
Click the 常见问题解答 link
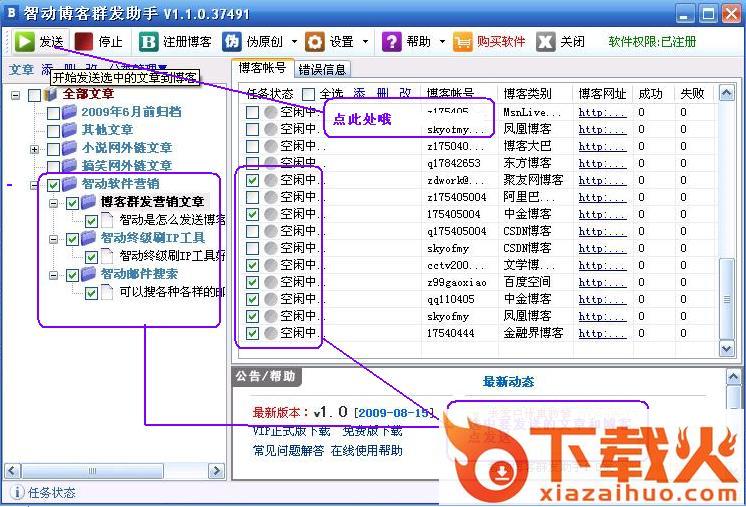click(x=289, y=451)
